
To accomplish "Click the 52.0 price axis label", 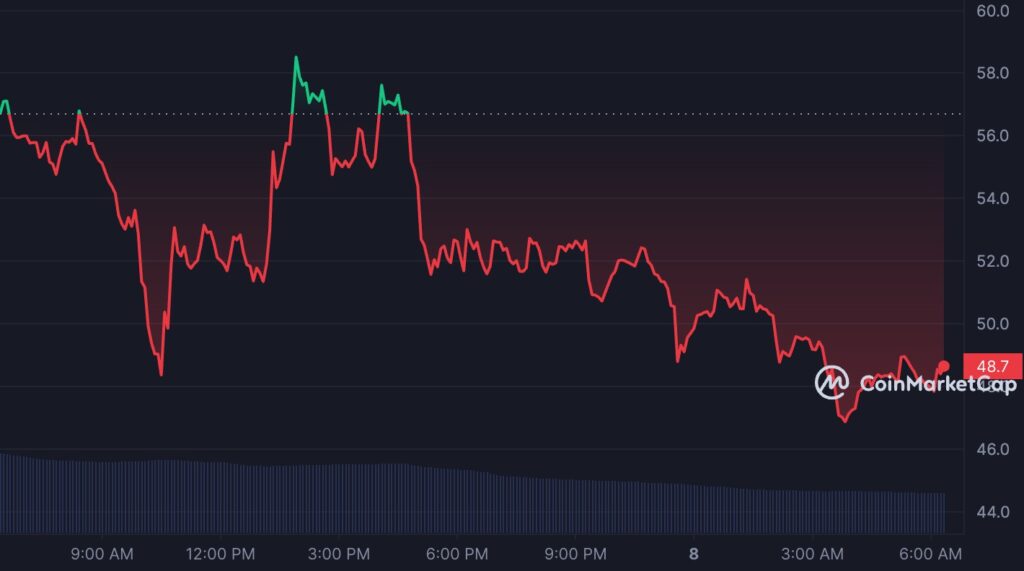I will pos(992,261).
